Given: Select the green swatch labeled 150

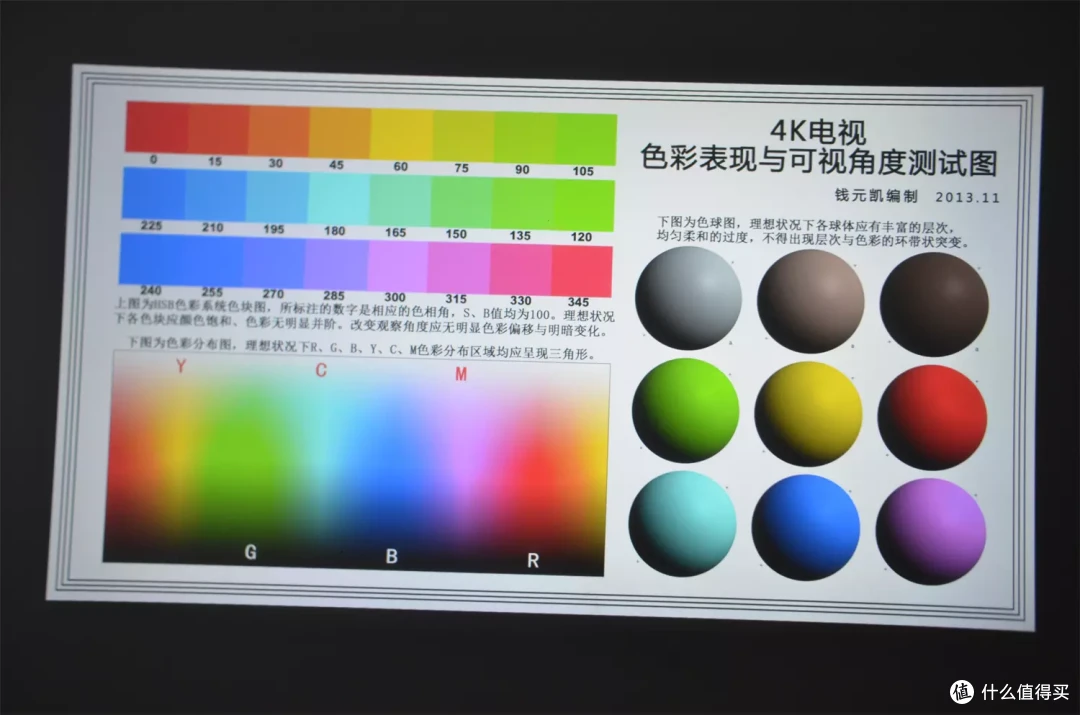Looking at the screenshot, I should (461, 203).
